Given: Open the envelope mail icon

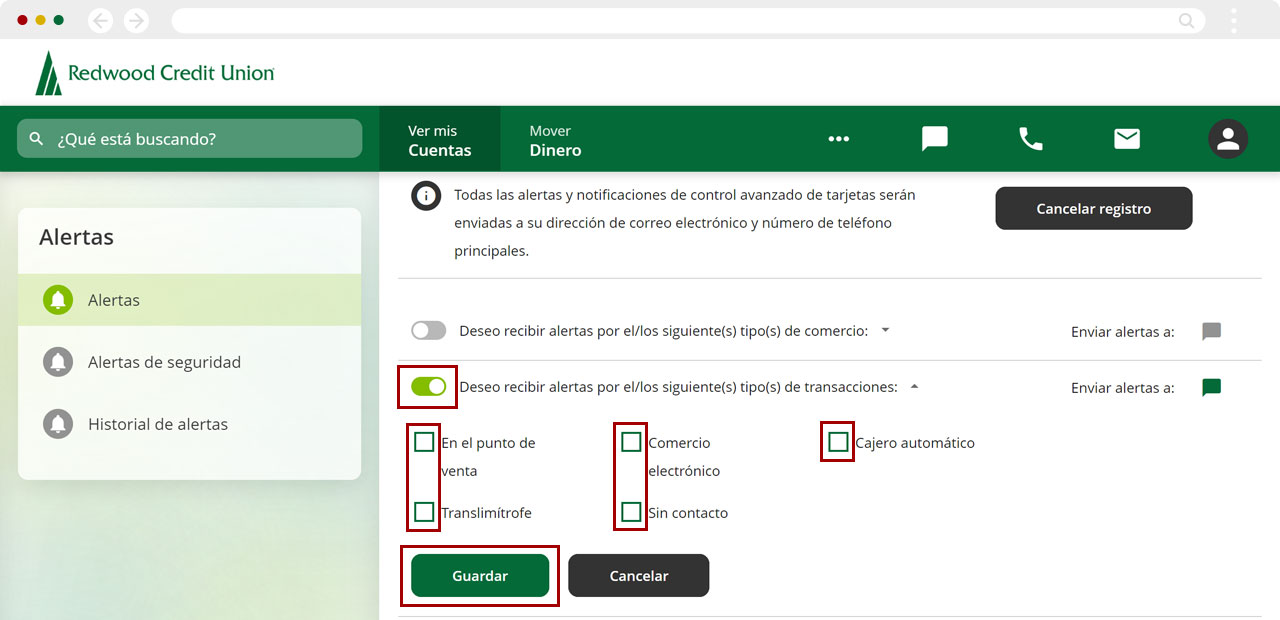Looking at the screenshot, I should pos(1127,139).
